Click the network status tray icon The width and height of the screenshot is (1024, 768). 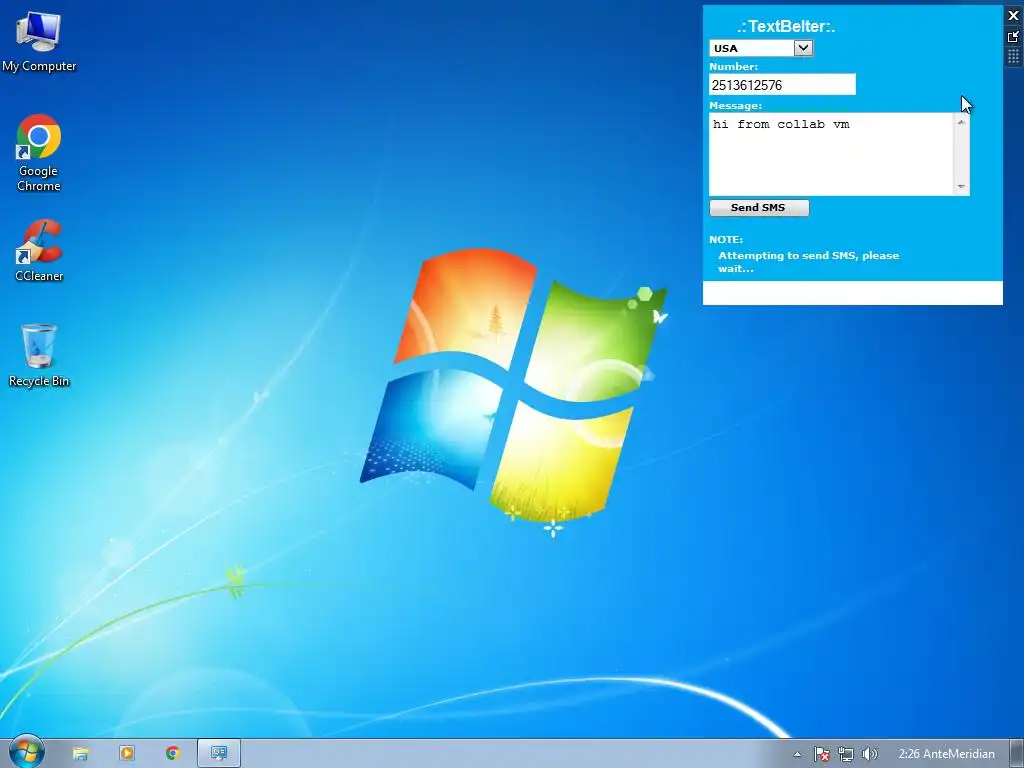[846, 754]
